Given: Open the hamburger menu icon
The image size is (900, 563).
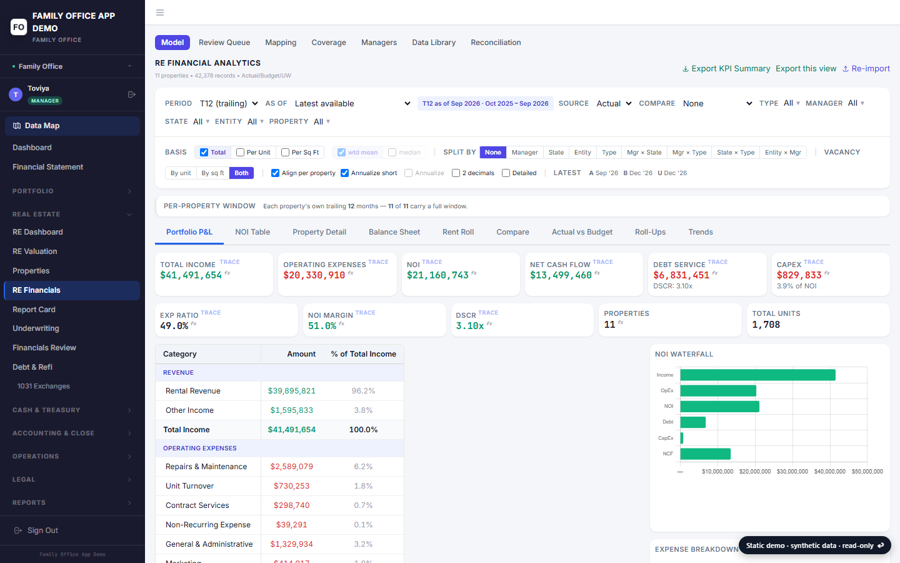Looking at the screenshot, I should pyautogui.click(x=160, y=13).
